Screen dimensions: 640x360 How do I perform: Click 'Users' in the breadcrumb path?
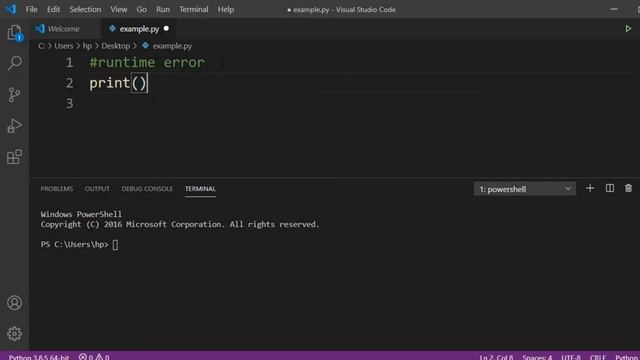[x=64, y=46]
